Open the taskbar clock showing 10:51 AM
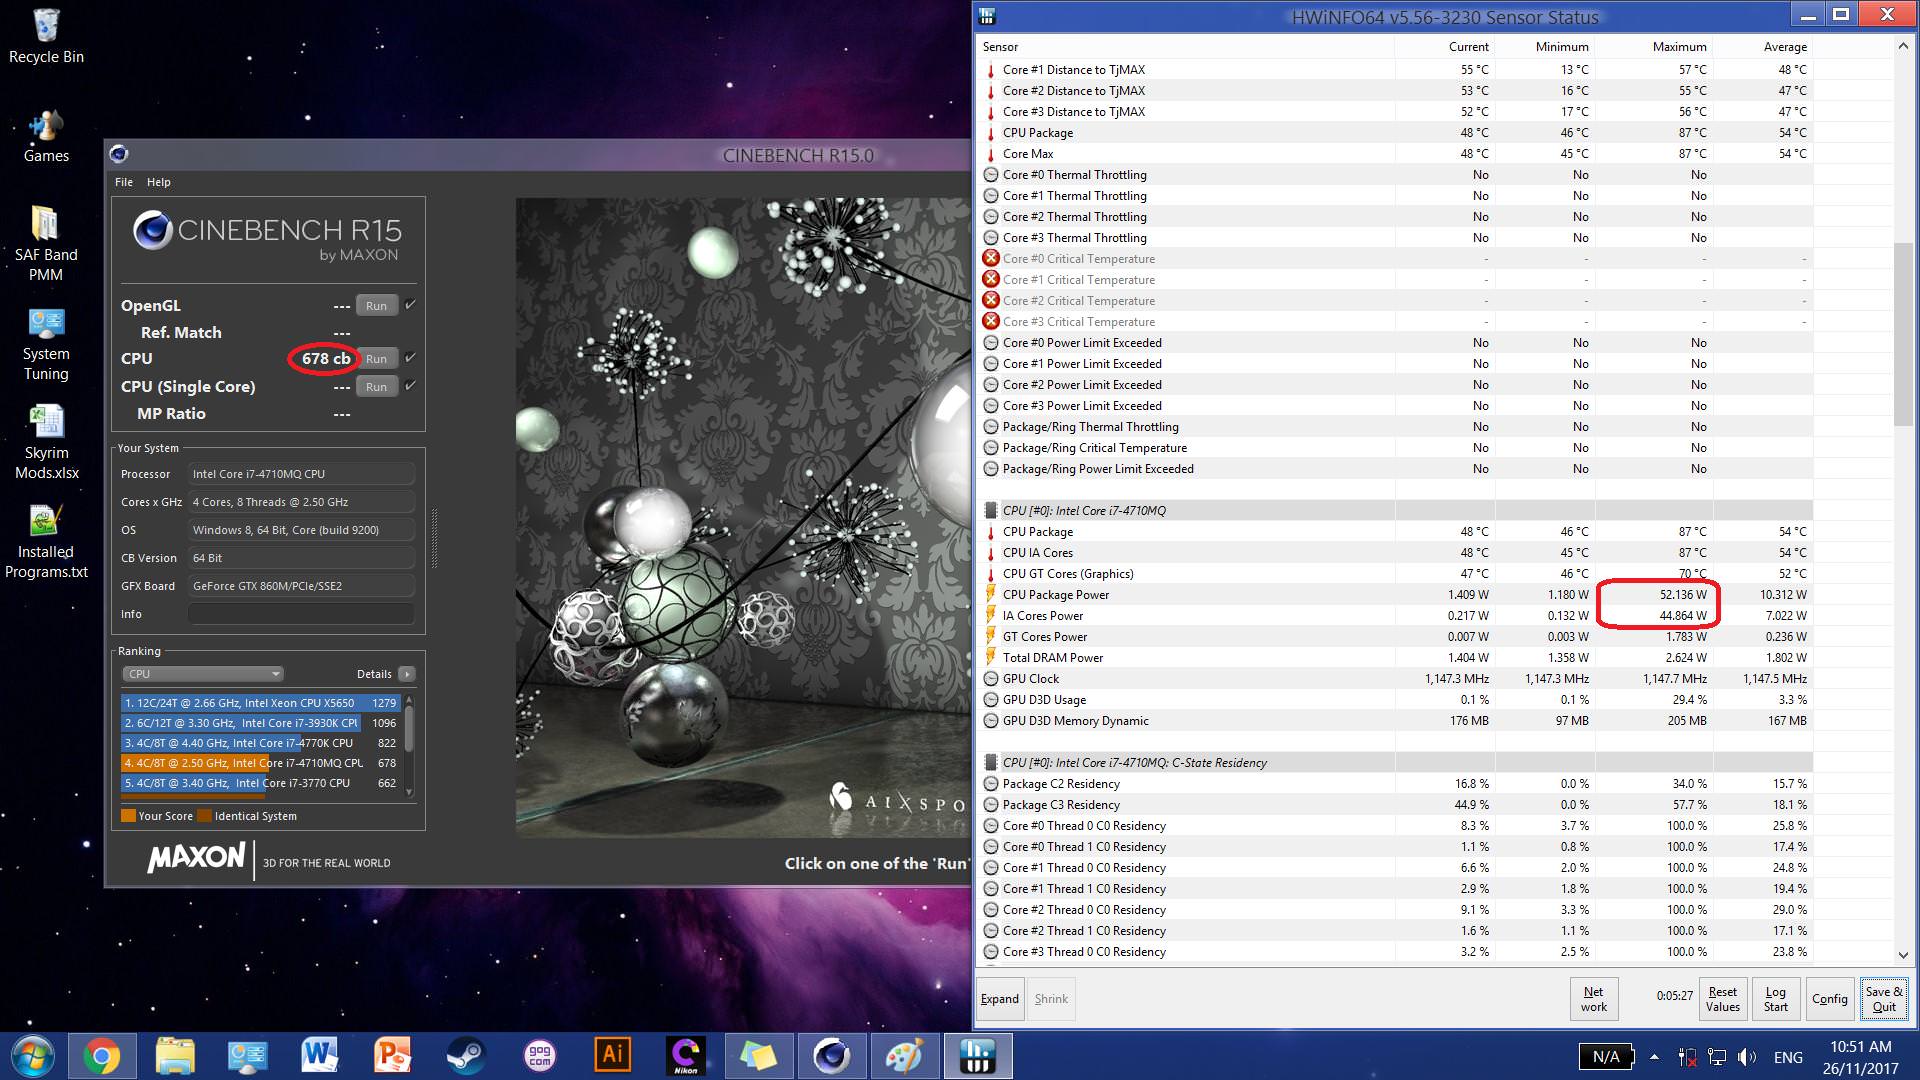1920x1080 pixels. tap(1860, 1057)
